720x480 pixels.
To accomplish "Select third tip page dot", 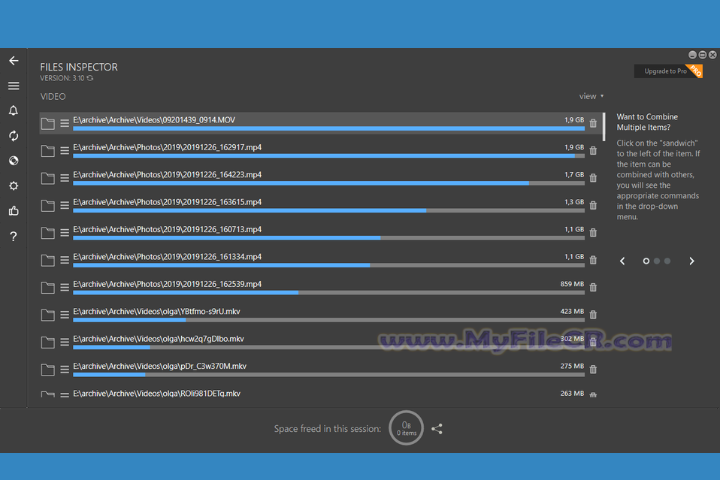I will [667, 261].
